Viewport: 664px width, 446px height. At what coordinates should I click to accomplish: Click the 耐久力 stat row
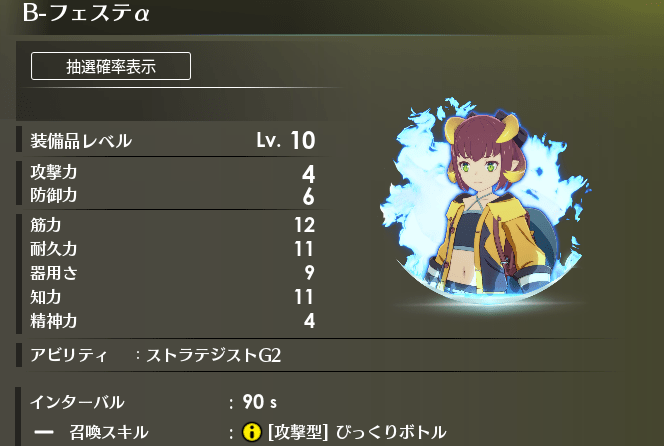173,249
